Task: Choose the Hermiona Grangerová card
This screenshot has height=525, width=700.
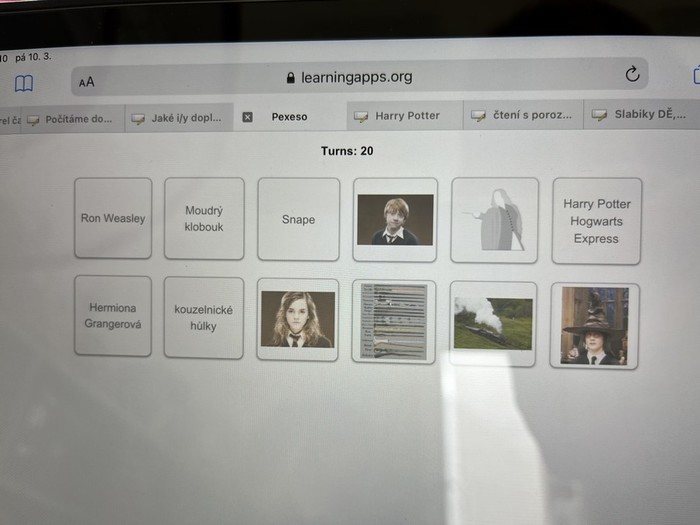Action: [x=113, y=316]
